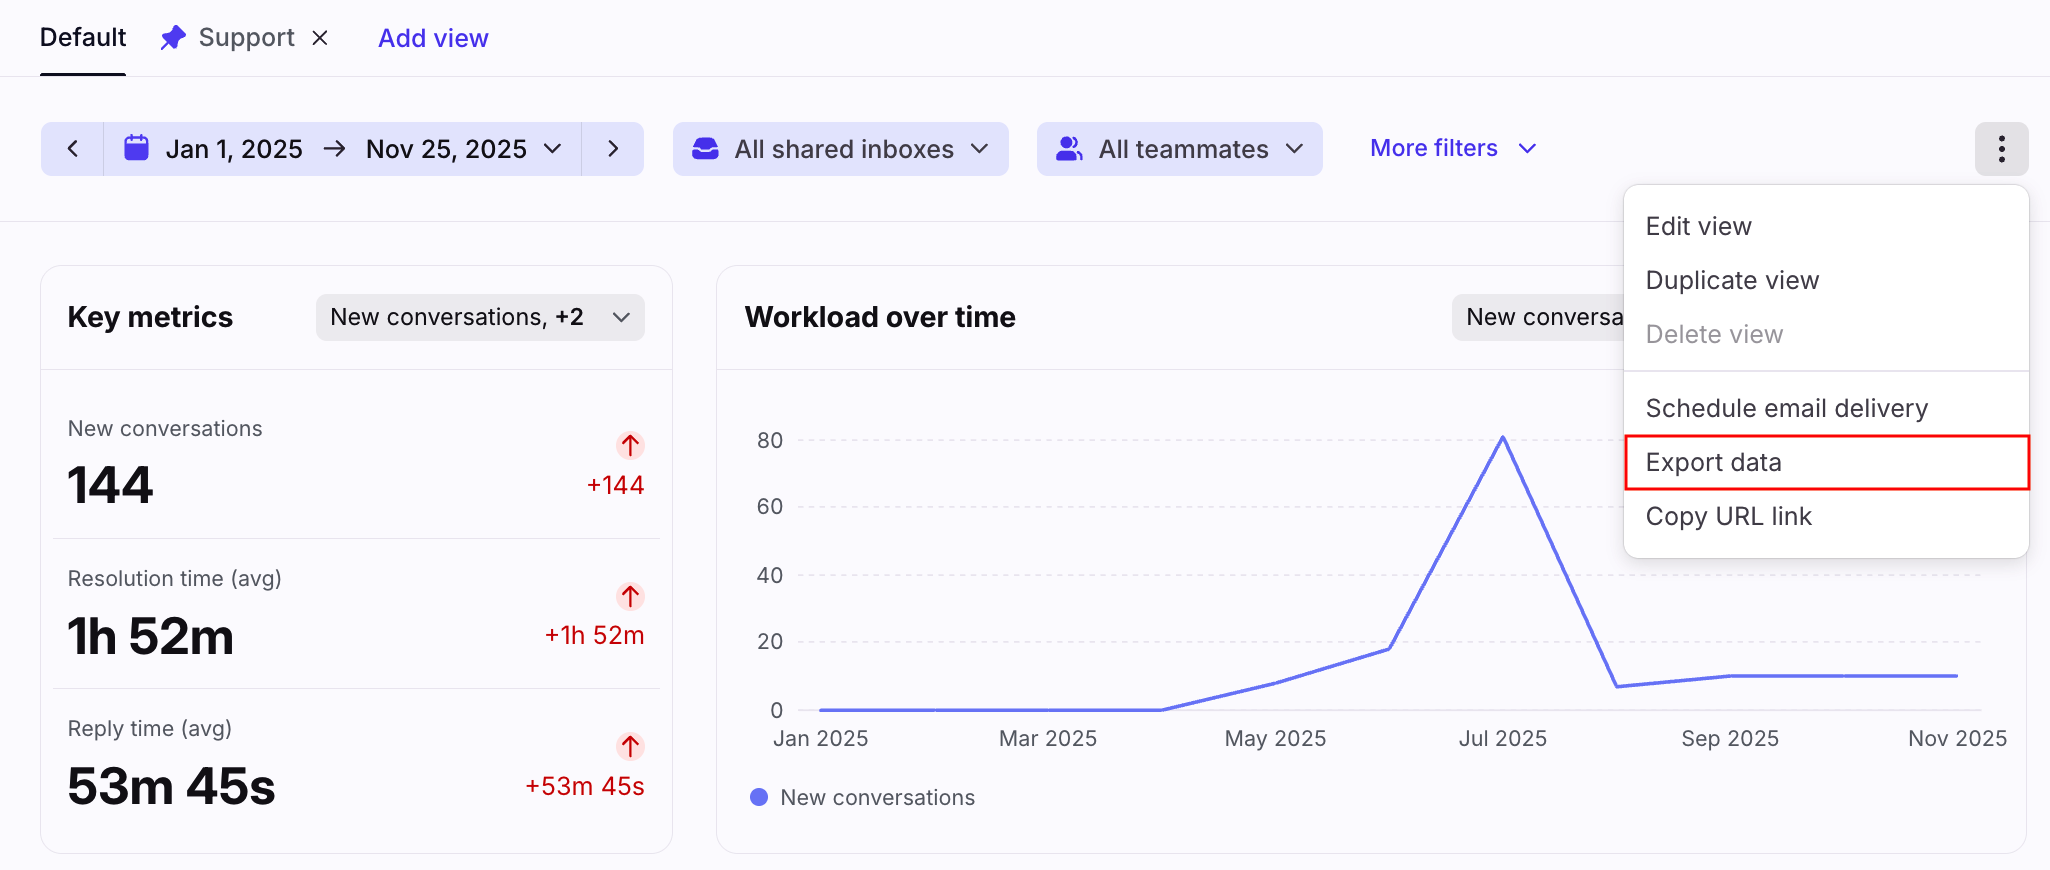Toggle New conversations legend dot in chart
The height and width of the screenshot is (870, 2050).
click(x=759, y=797)
